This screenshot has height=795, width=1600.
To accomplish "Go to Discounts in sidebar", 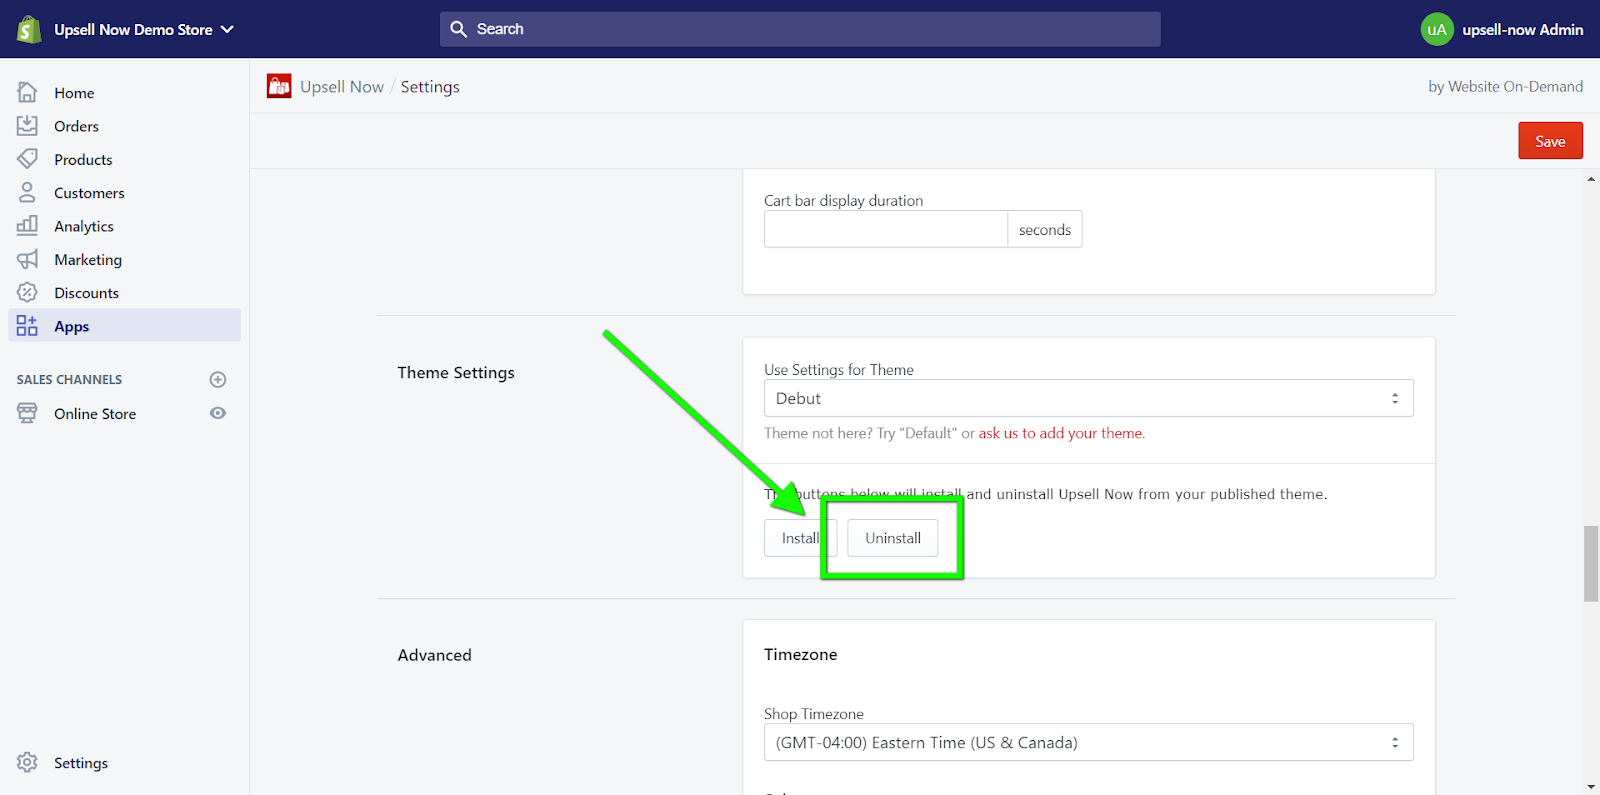I will click(86, 293).
